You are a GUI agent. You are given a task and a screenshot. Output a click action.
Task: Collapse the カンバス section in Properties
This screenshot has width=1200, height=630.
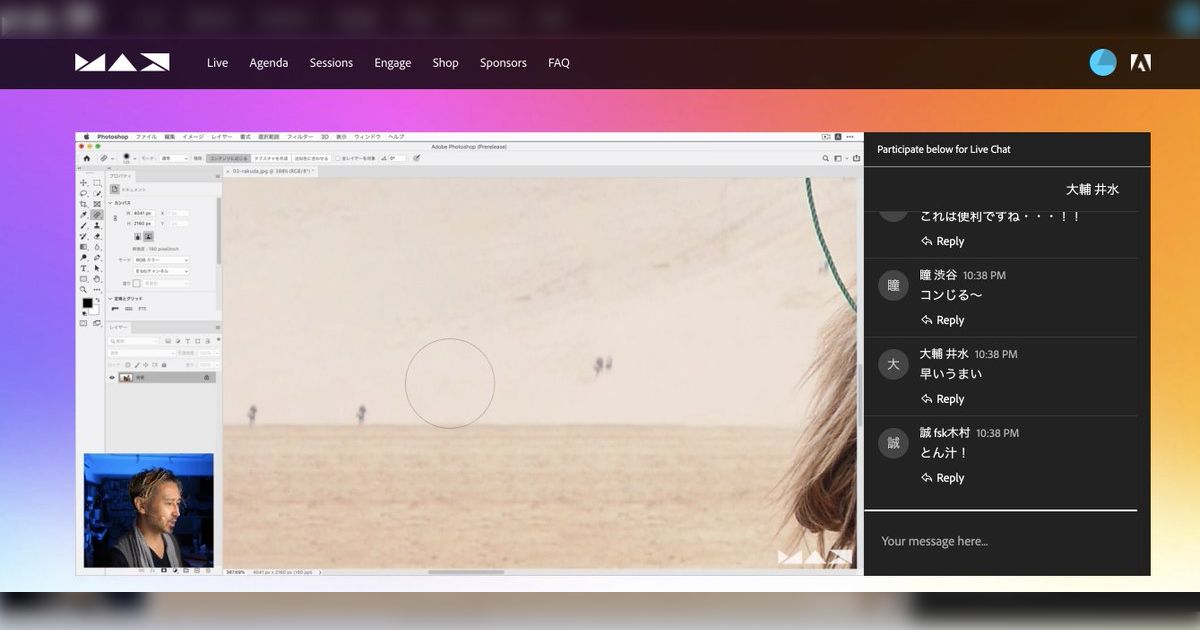click(113, 203)
